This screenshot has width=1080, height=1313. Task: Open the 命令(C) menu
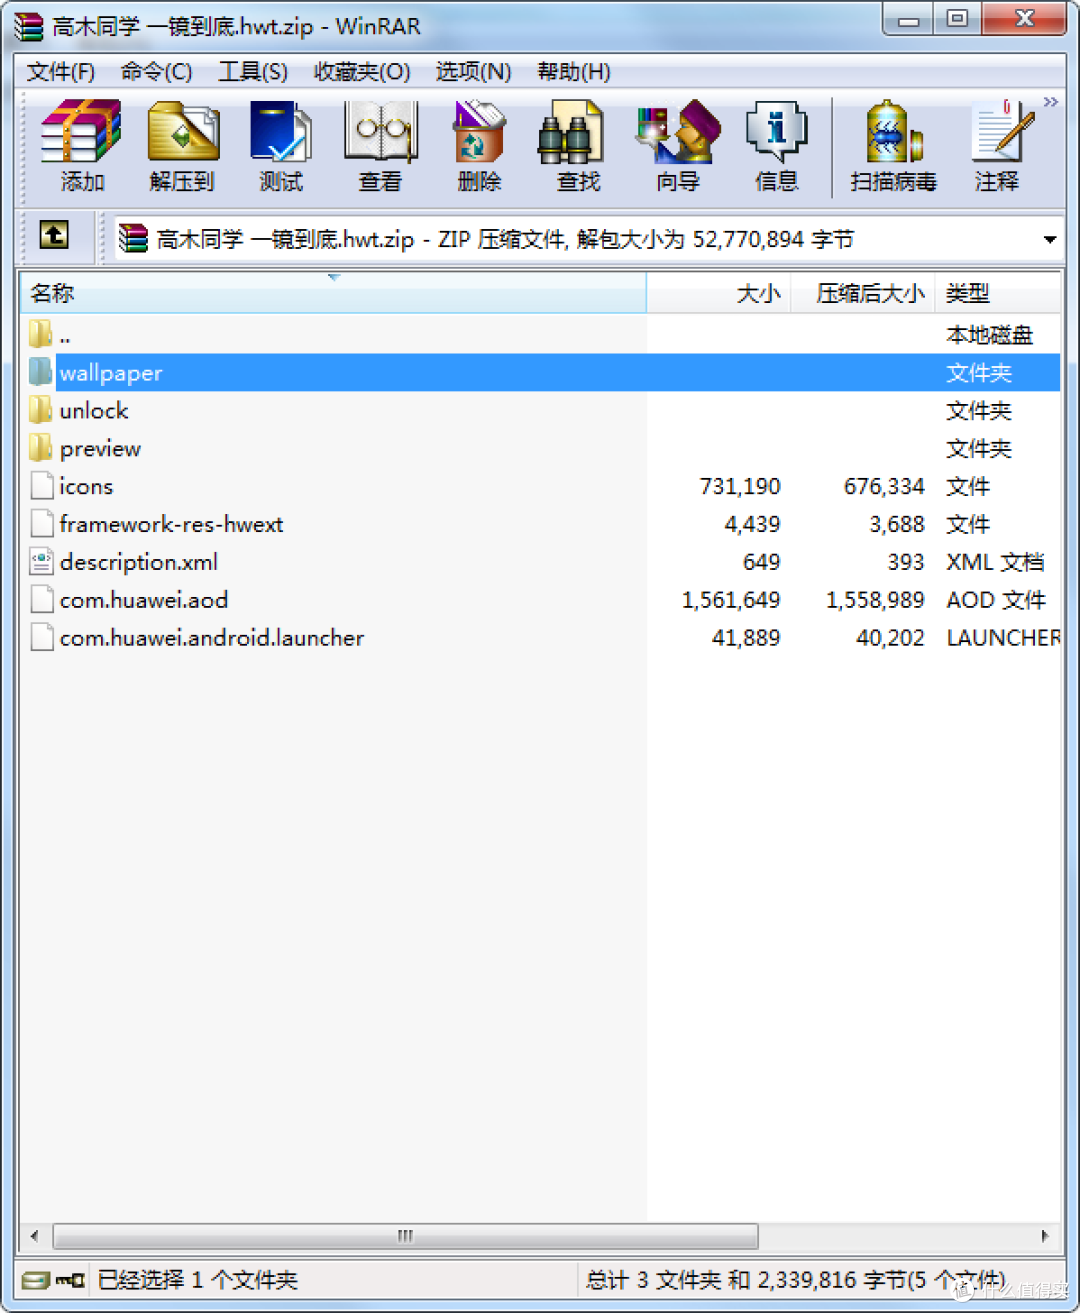point(156,72)
